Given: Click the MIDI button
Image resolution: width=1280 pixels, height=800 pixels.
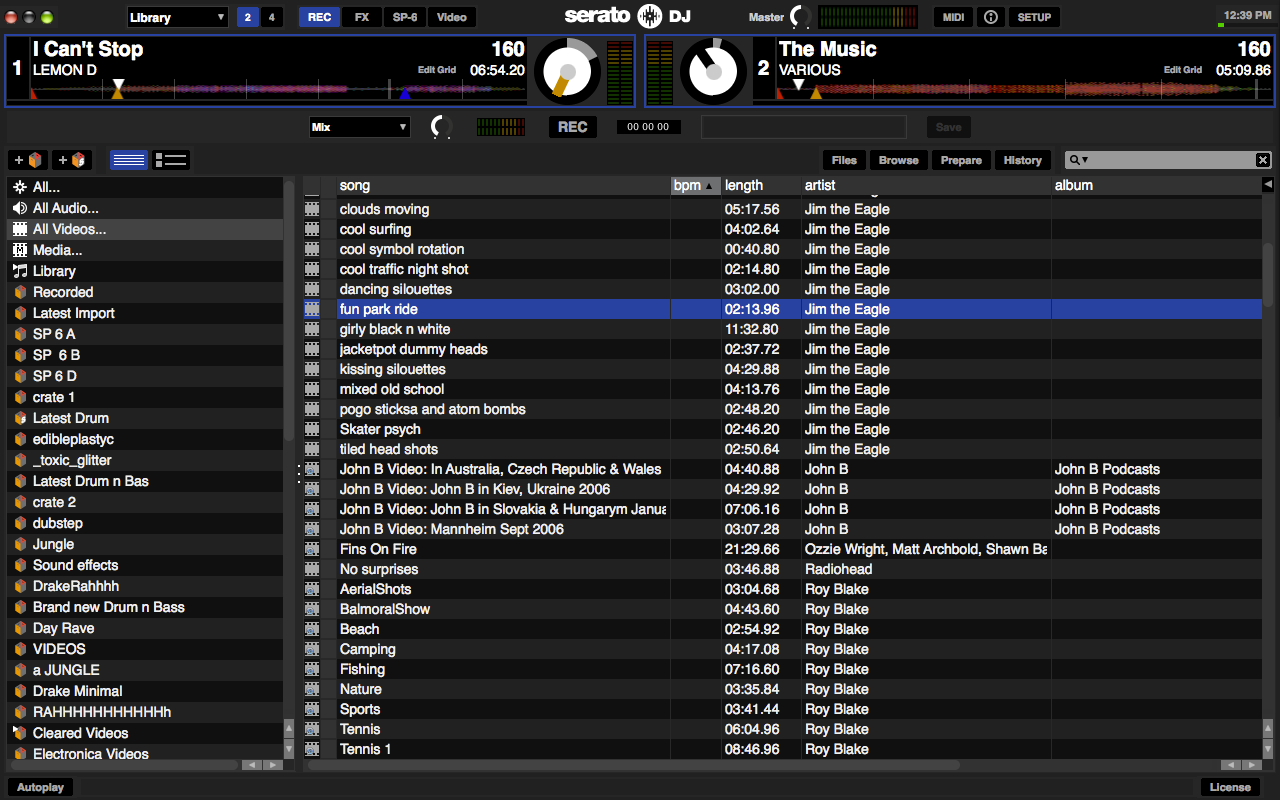Looking at the screenshot, I should click(953, 17).
